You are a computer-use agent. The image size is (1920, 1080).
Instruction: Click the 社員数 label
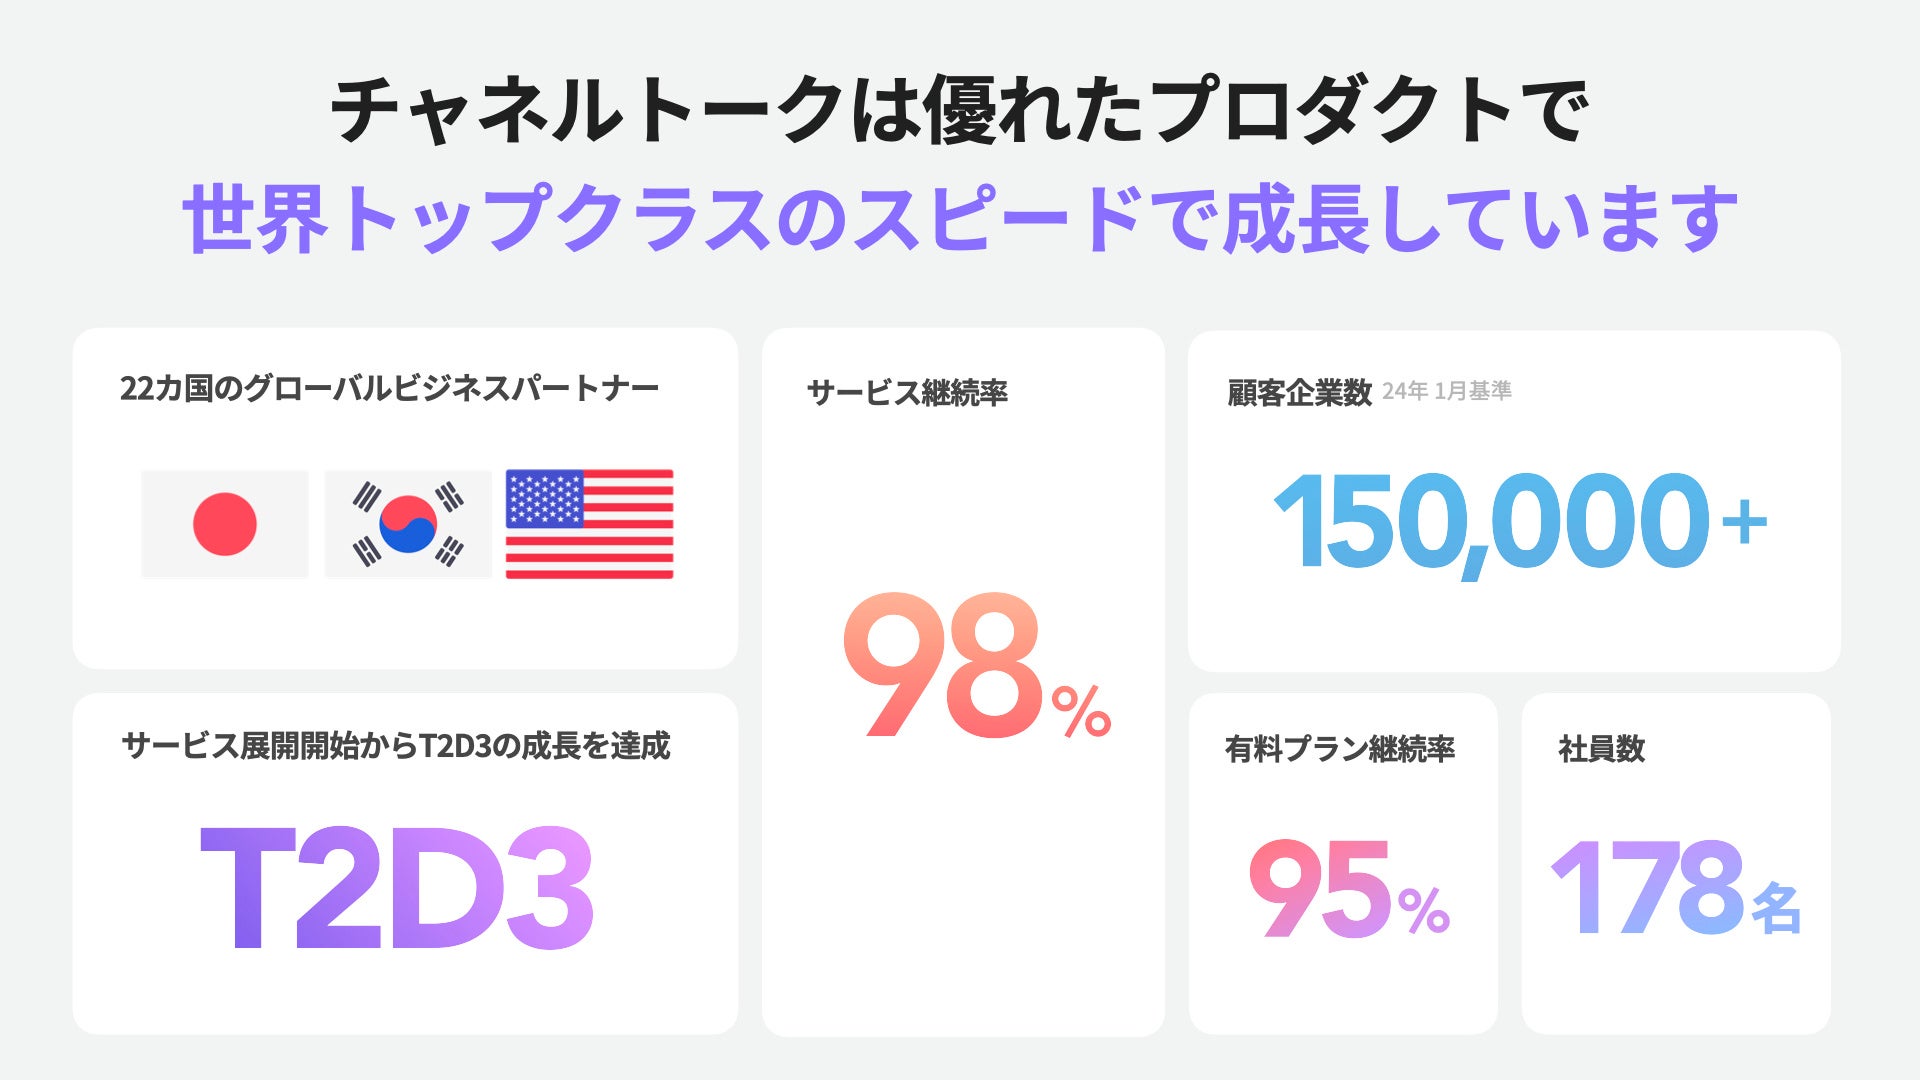point(1601,749)
